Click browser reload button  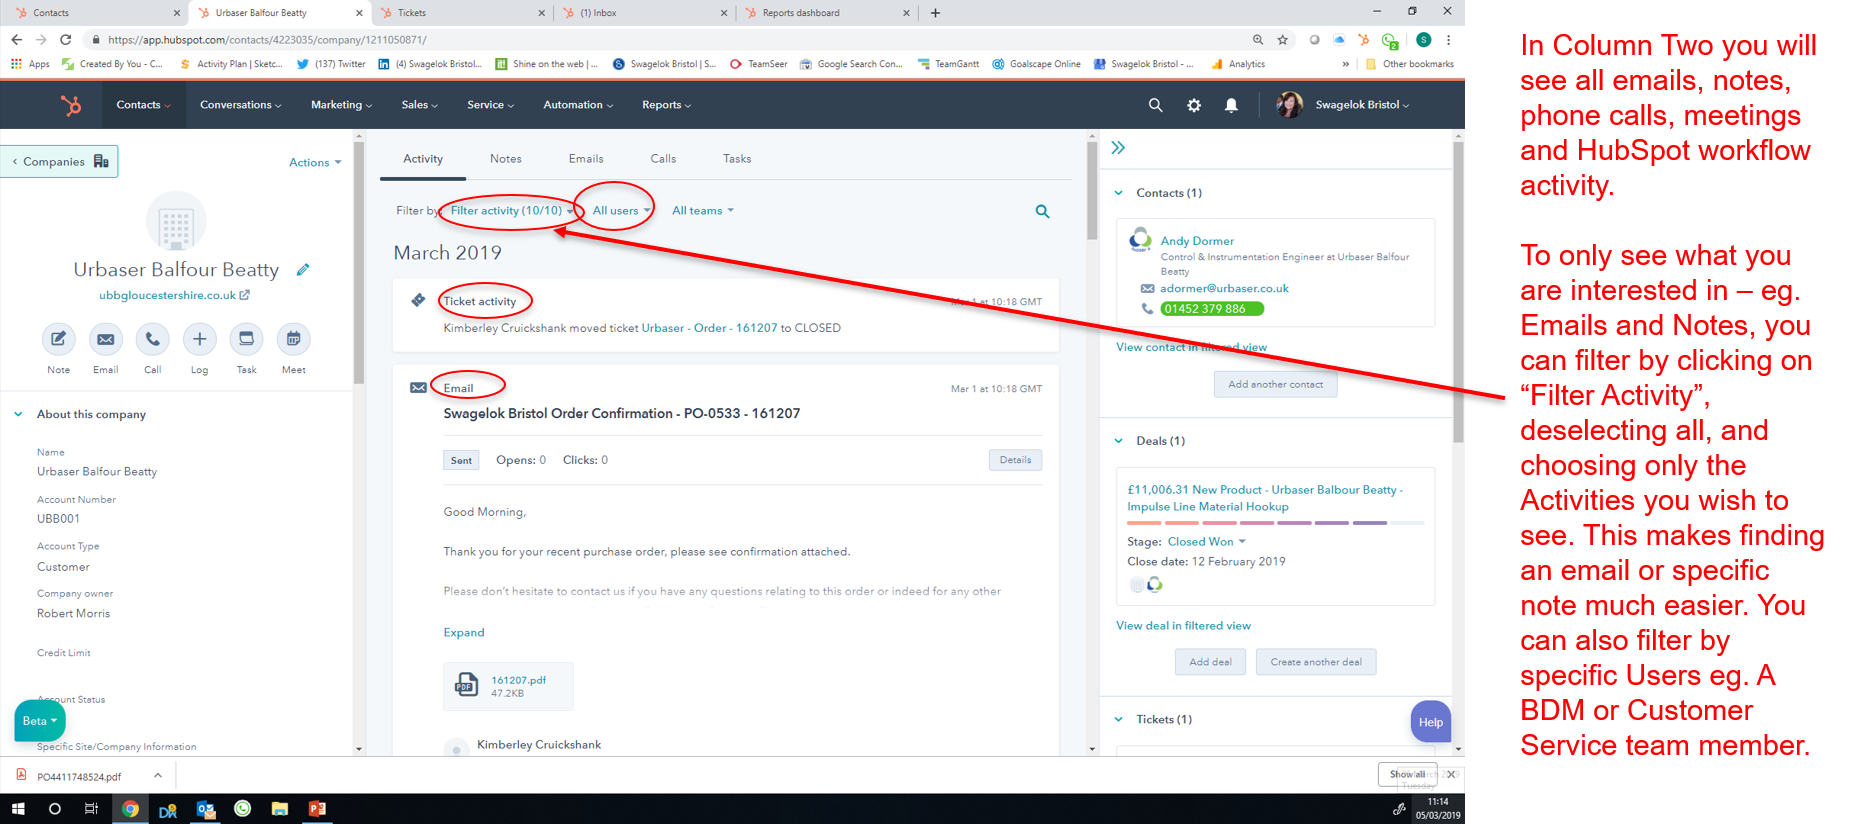coord(66,40)
